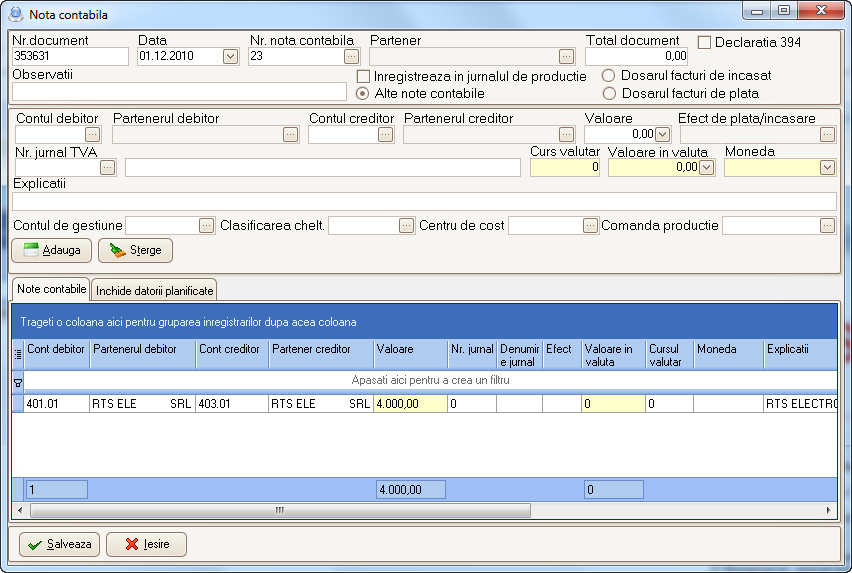Click Partener field browse button

[566, 57]
